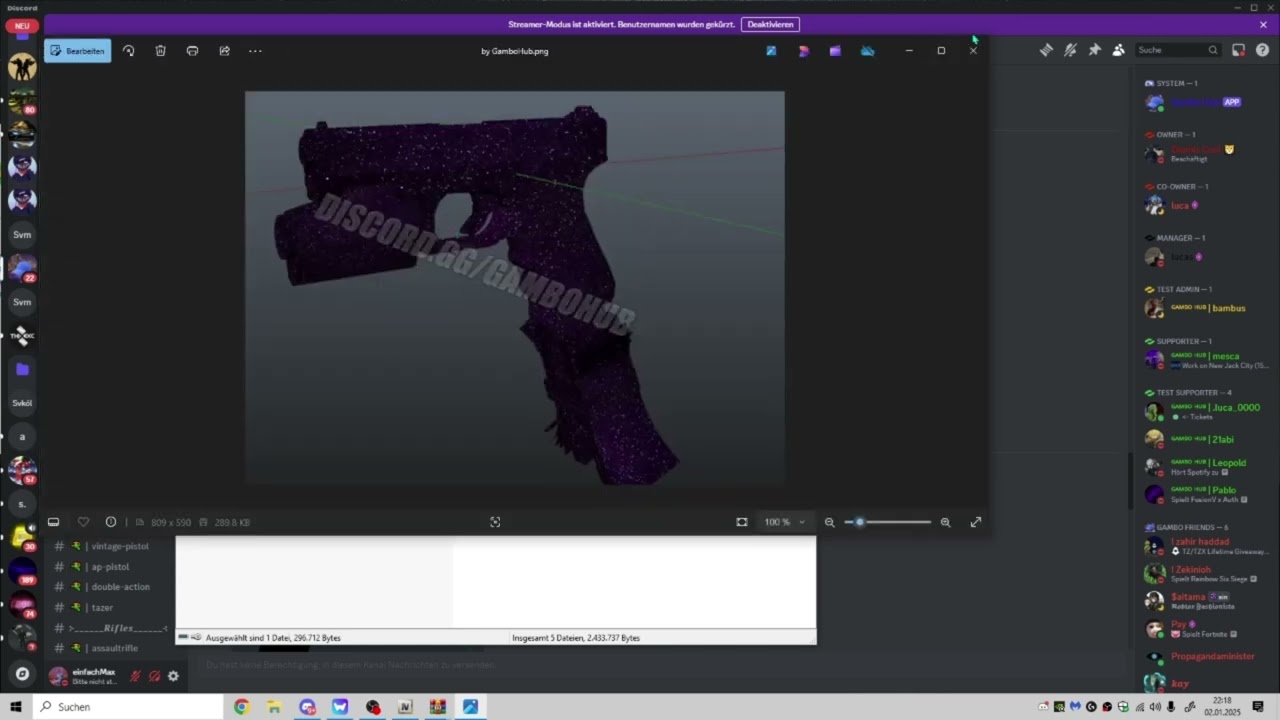The width and height of the screenshot is (1280, 720).
Task: Click Deaktivieren in the streamer mode banner
Action: click(x=770, y=24)
